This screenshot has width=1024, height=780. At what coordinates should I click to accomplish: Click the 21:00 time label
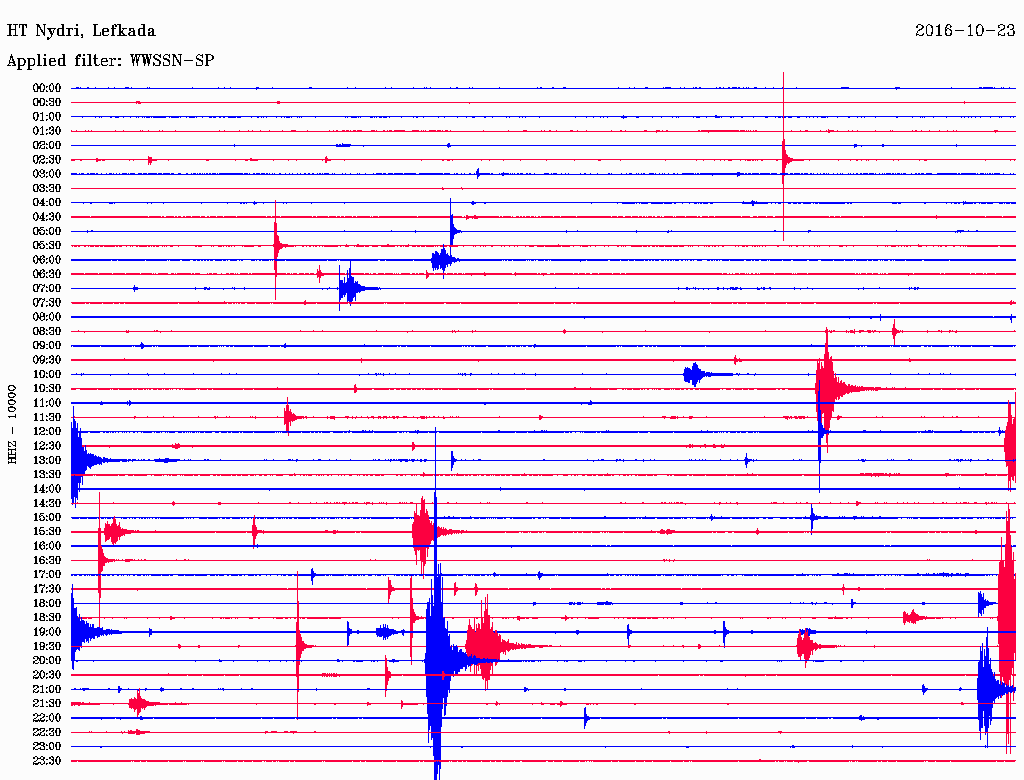point(47,689)
